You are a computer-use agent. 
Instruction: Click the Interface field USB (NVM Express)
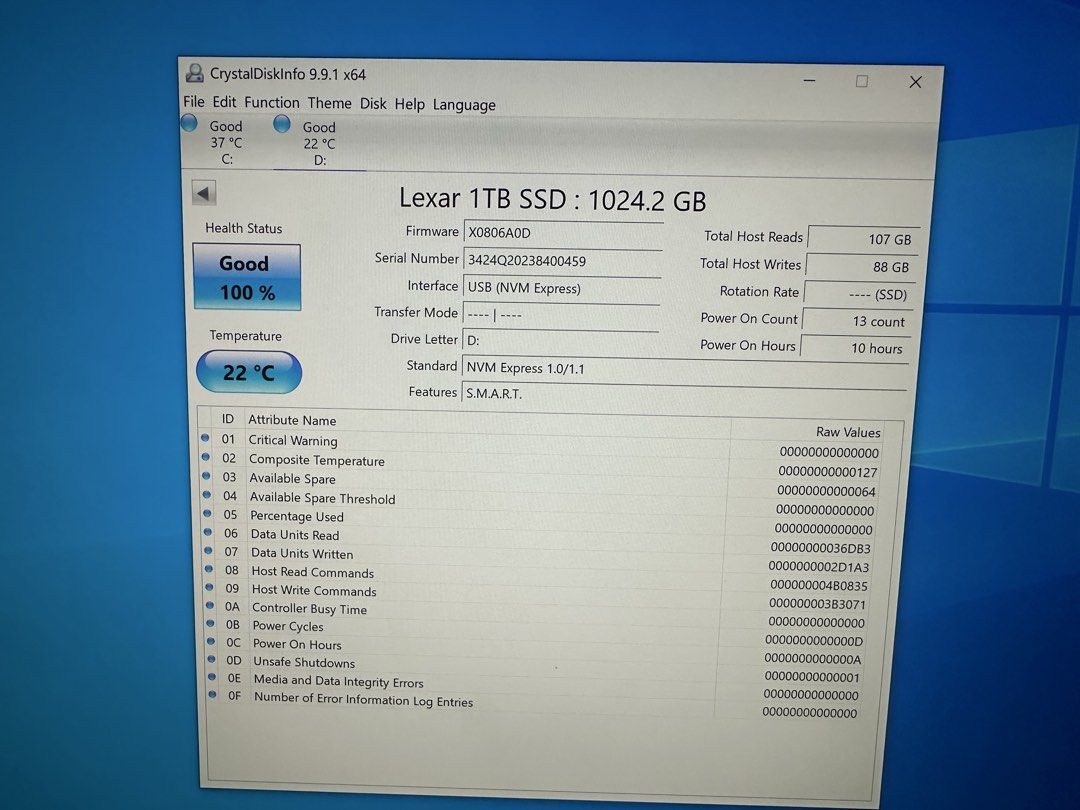click(x=561, y=289)
